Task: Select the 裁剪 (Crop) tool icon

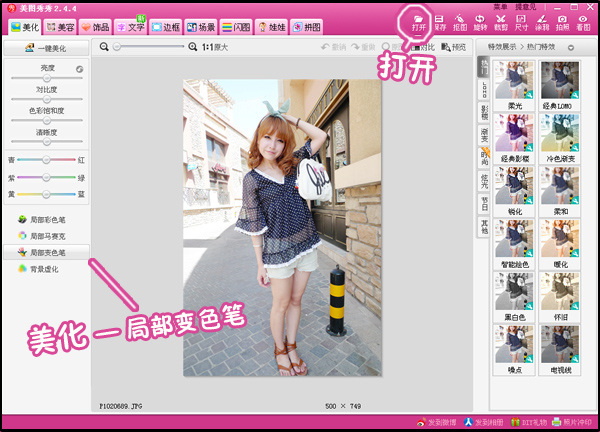Action: point(501,22)
